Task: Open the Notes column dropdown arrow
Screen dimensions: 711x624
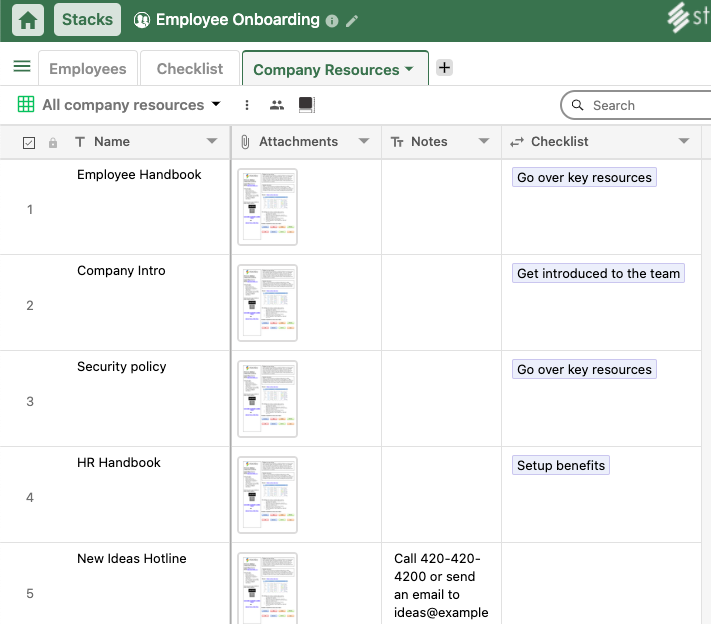Action: pyautogui.click(x=484, y=142)
